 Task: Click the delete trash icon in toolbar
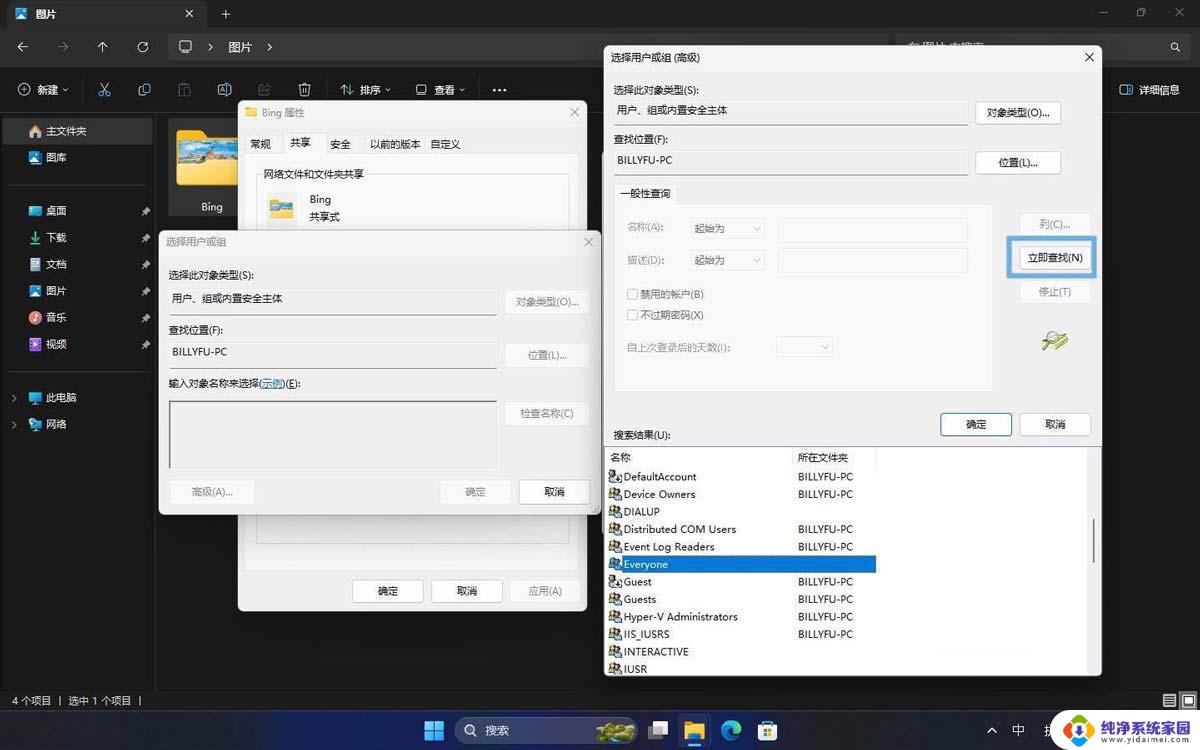pos(305,90)
